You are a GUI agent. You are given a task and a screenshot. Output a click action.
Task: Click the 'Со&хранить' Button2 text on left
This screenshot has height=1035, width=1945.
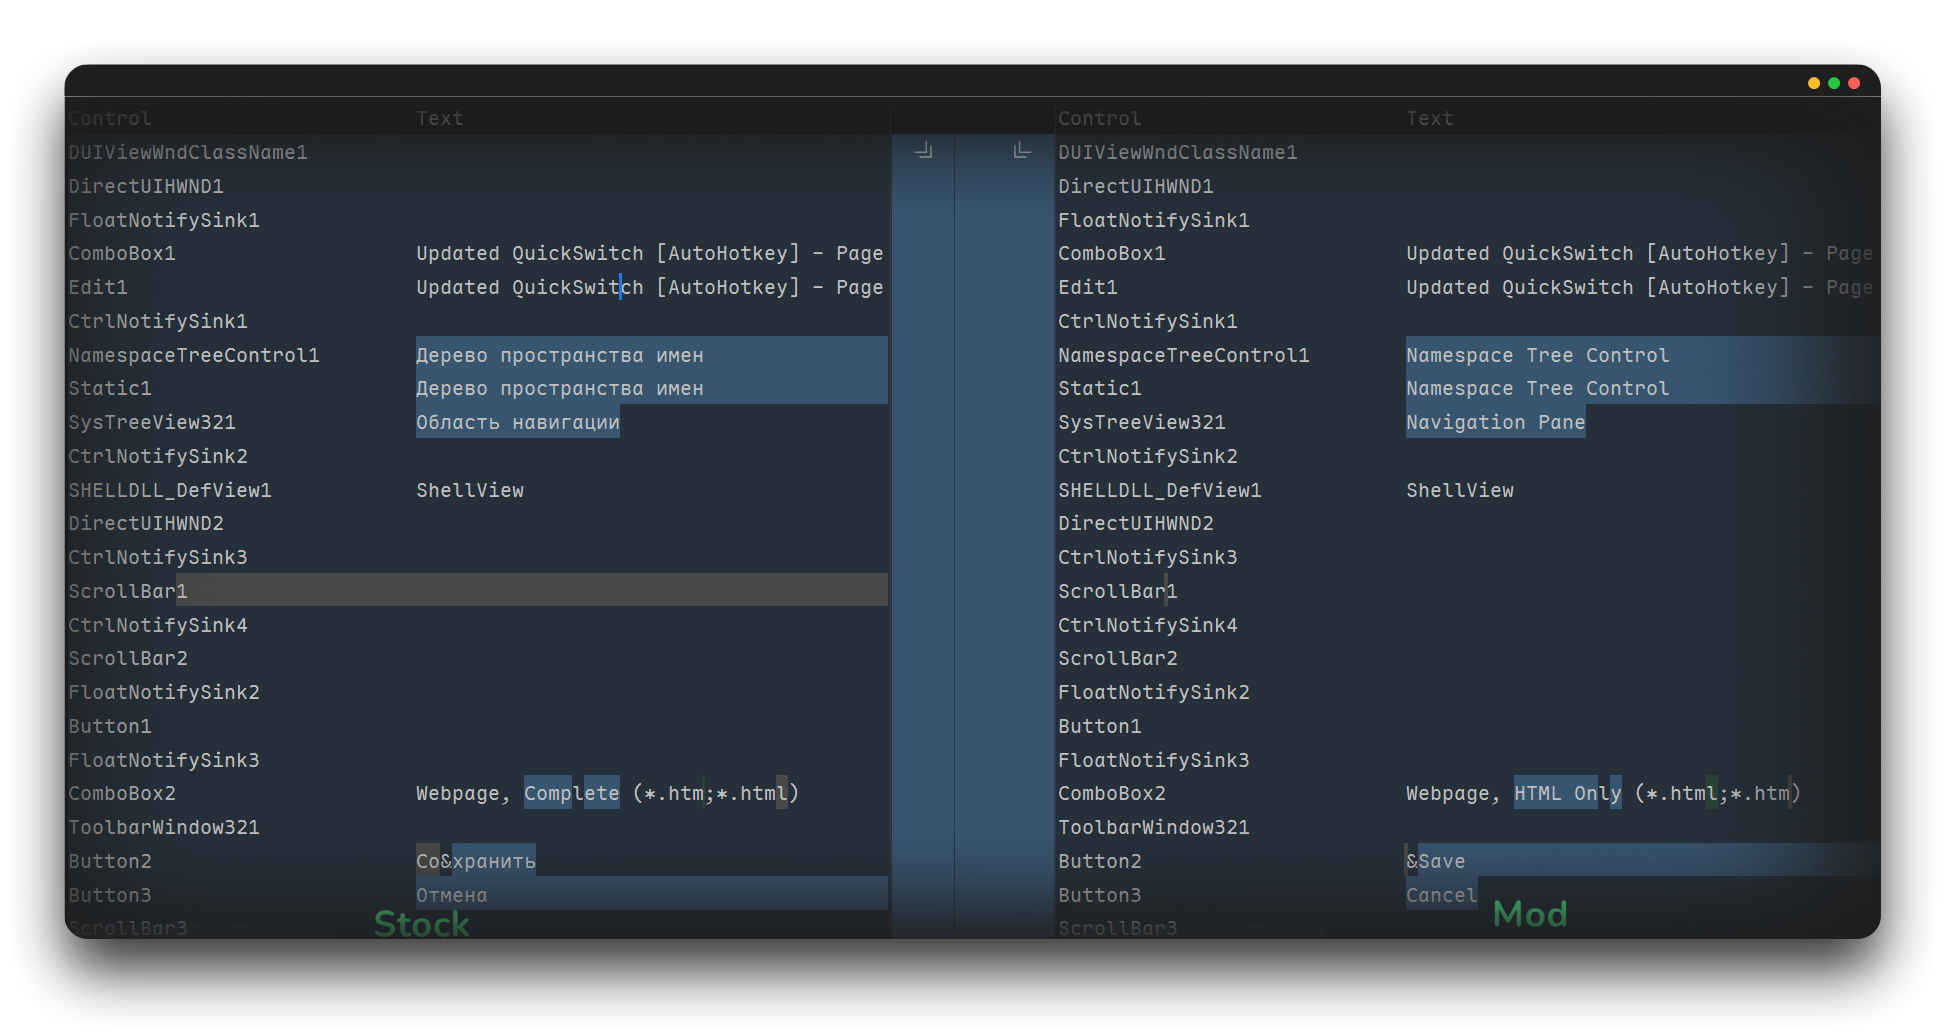(476, 861)
